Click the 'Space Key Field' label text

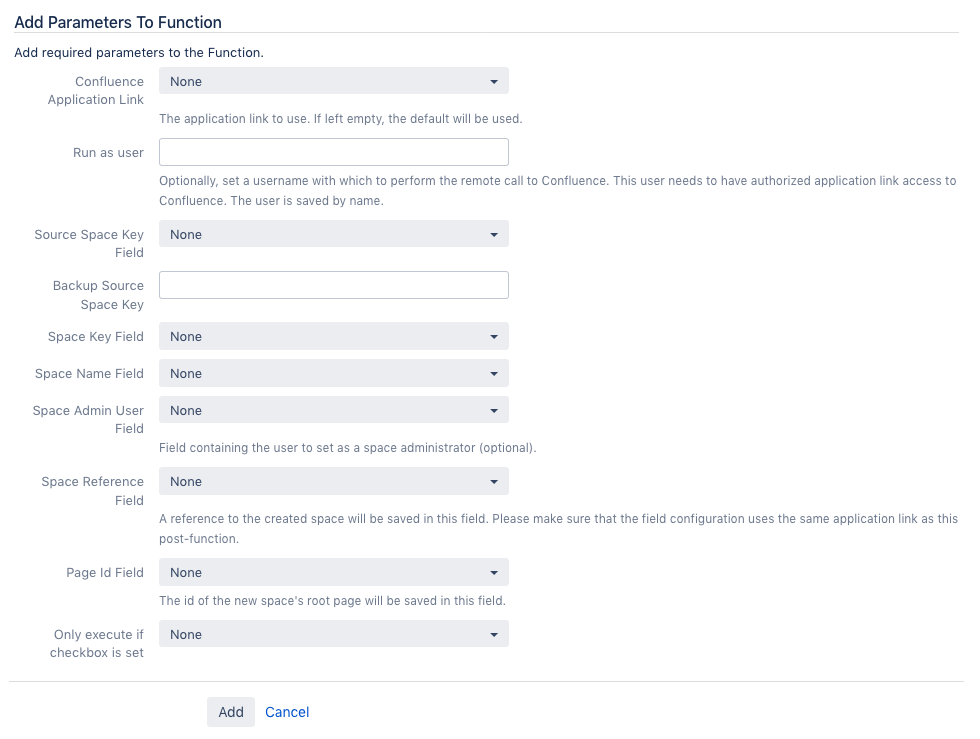pos(96,336)
